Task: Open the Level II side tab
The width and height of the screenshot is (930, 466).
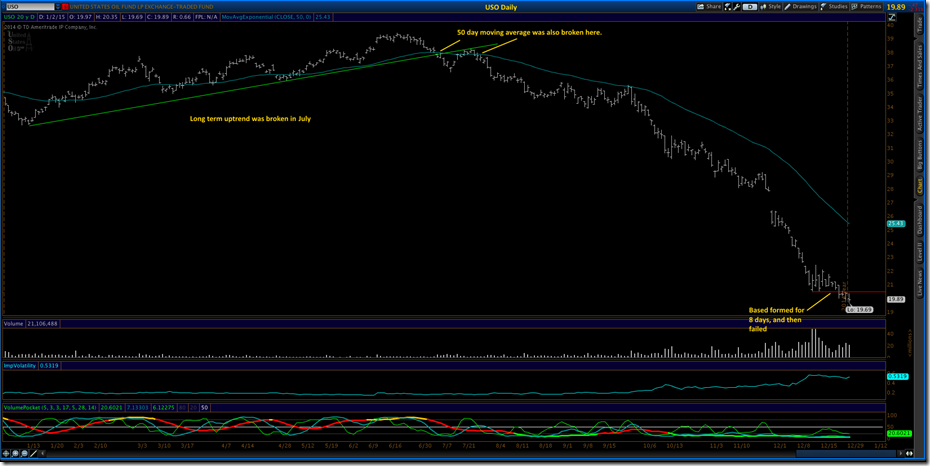Action: (x=920, y=254)
